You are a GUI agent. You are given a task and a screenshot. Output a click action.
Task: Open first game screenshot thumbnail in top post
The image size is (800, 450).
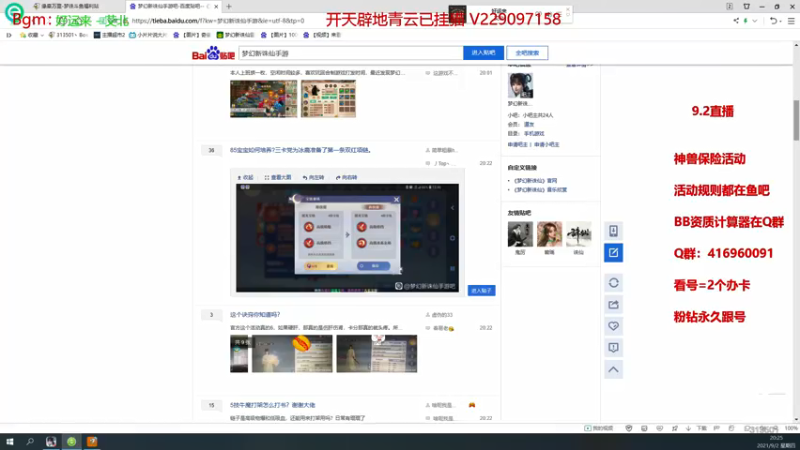coord(263,99)
